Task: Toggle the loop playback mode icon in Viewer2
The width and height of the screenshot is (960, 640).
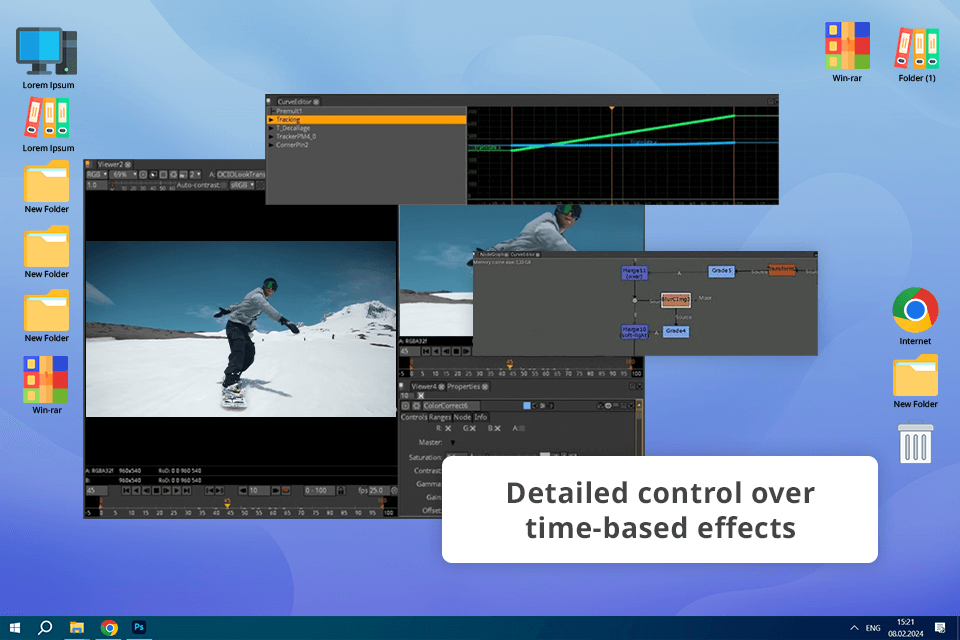Action: 285,491
